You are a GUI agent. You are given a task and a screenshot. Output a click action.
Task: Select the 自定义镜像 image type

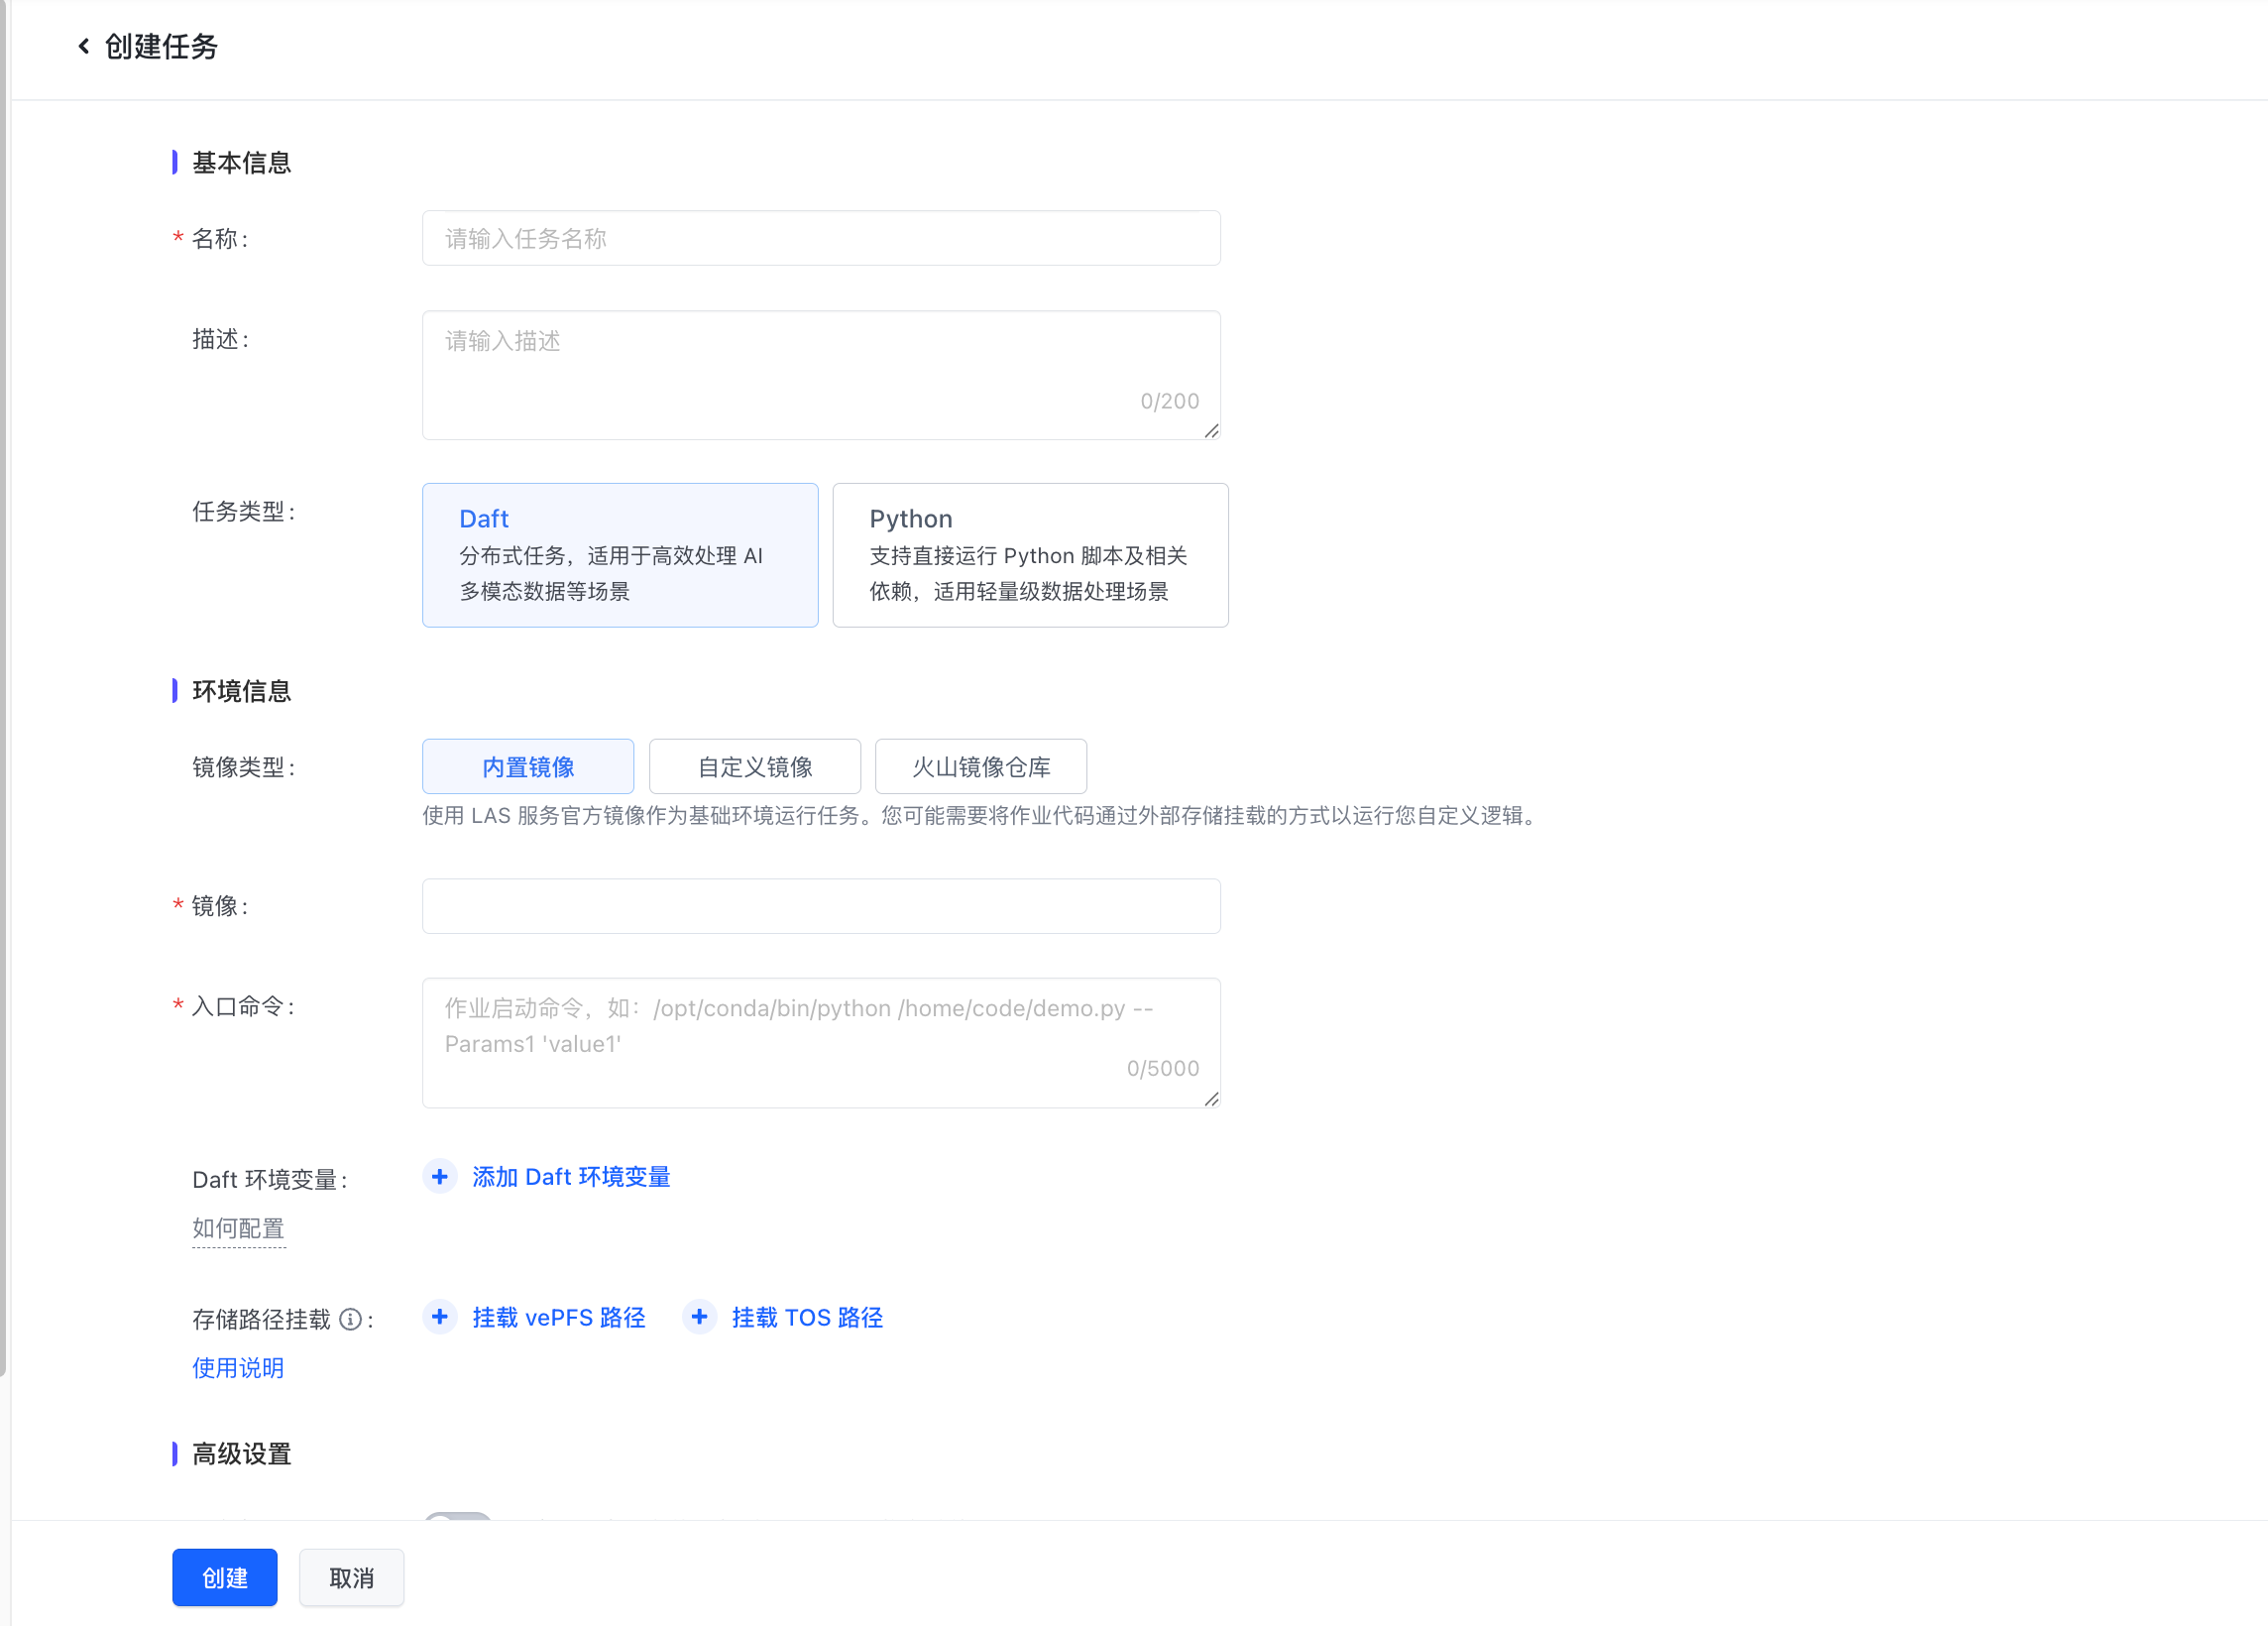click(755, 766)
